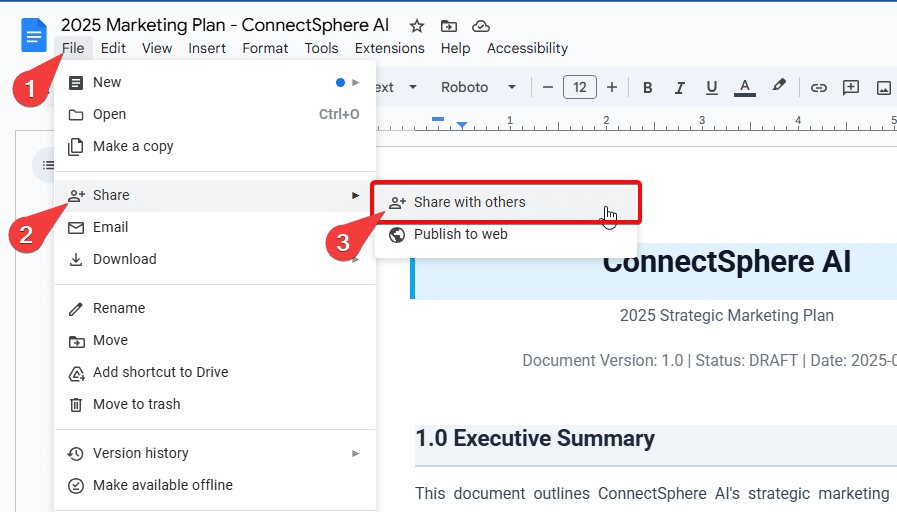
Task: Choose Make a copy
Action: pos(215,146)
